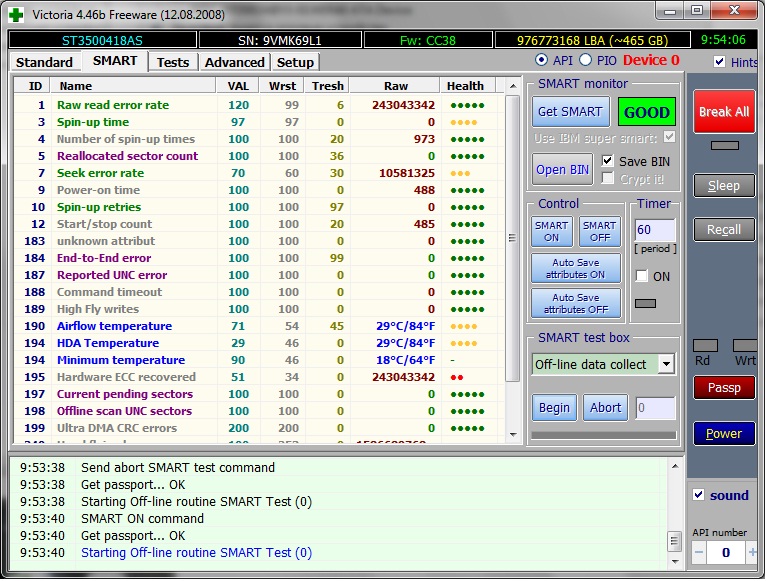Increase API number with plus stepper

point(752,552)
